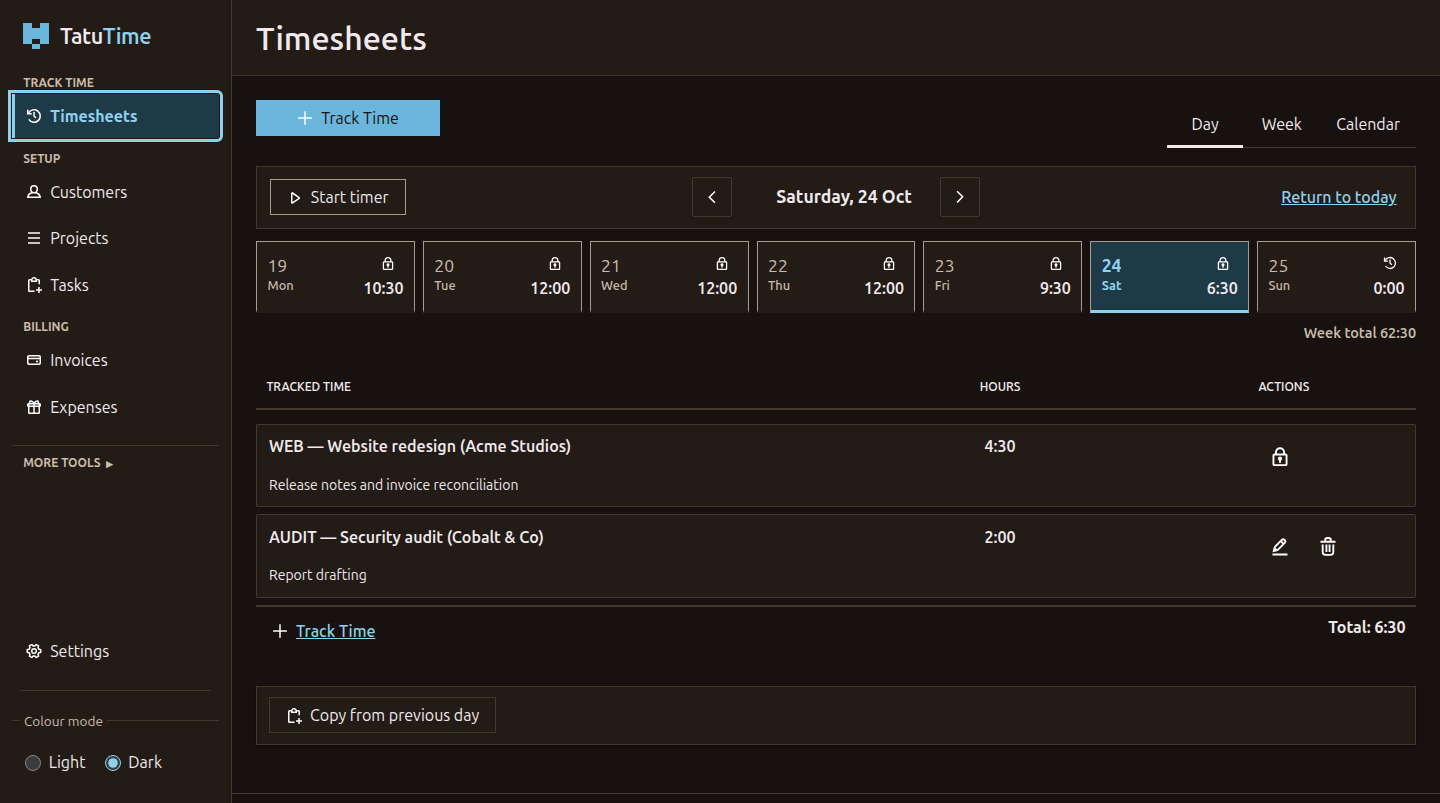Select Dark colour mode
Screen dimensions: 1440x803
pyautogui.click(x=113, y=763)
